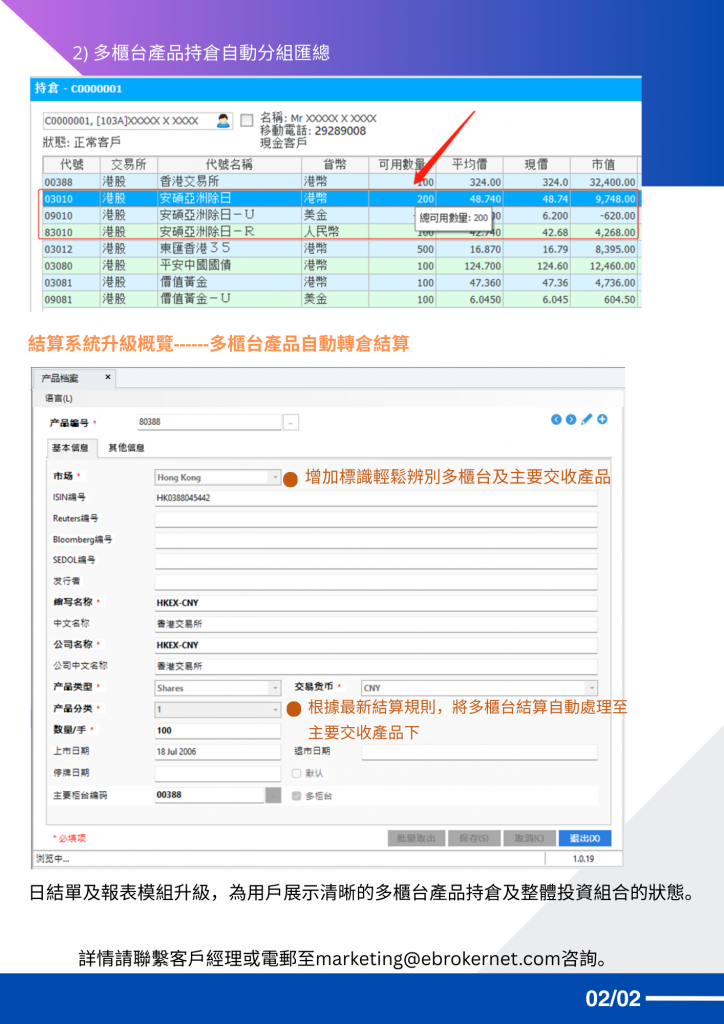Click the client lookup person icon
The height and width of the screenshot is (1024, 724).
coord(223,121)
